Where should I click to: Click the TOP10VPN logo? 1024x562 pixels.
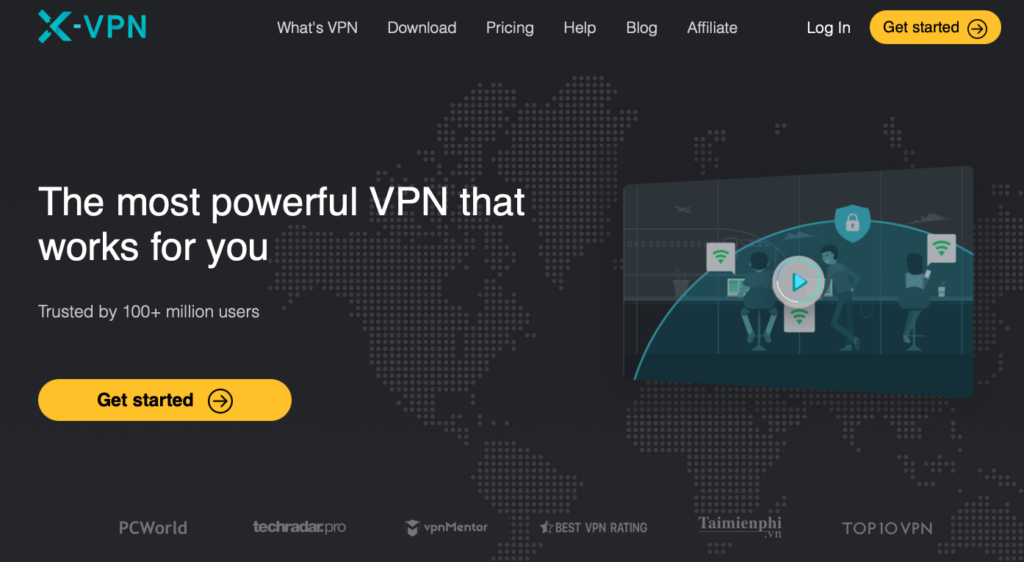tap(887, 528)
